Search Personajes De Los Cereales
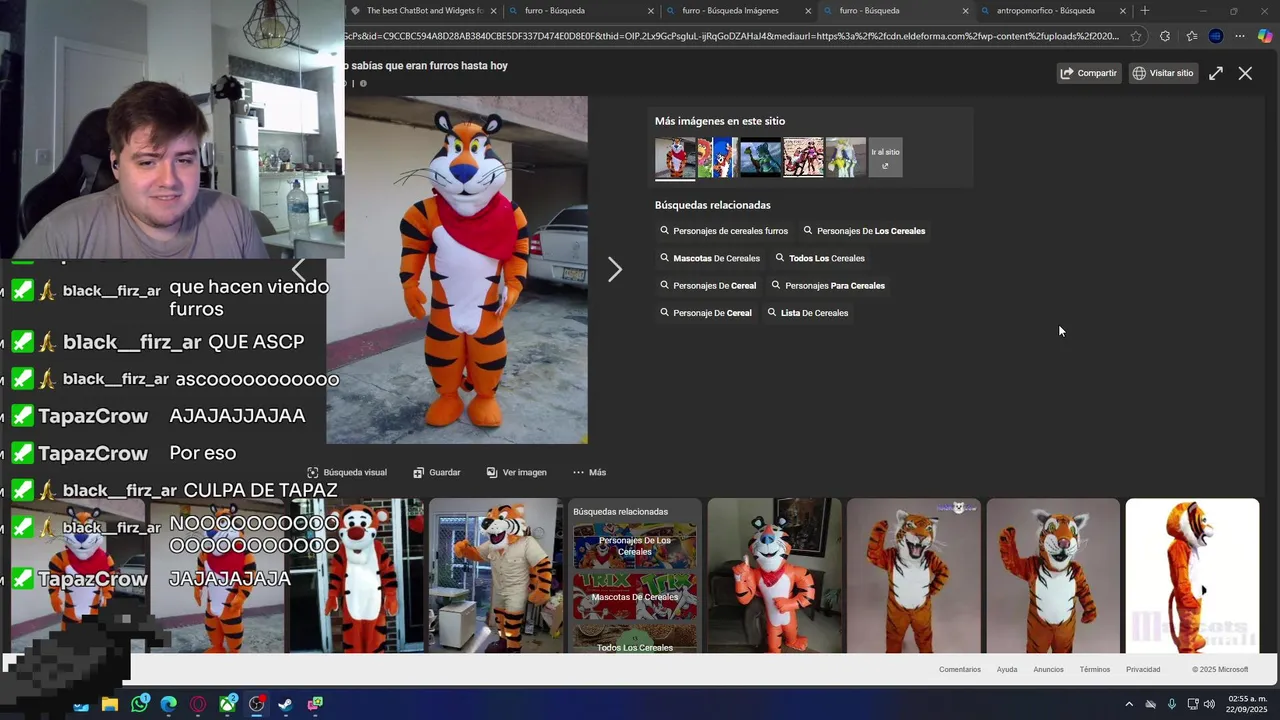 click(864, 231)
